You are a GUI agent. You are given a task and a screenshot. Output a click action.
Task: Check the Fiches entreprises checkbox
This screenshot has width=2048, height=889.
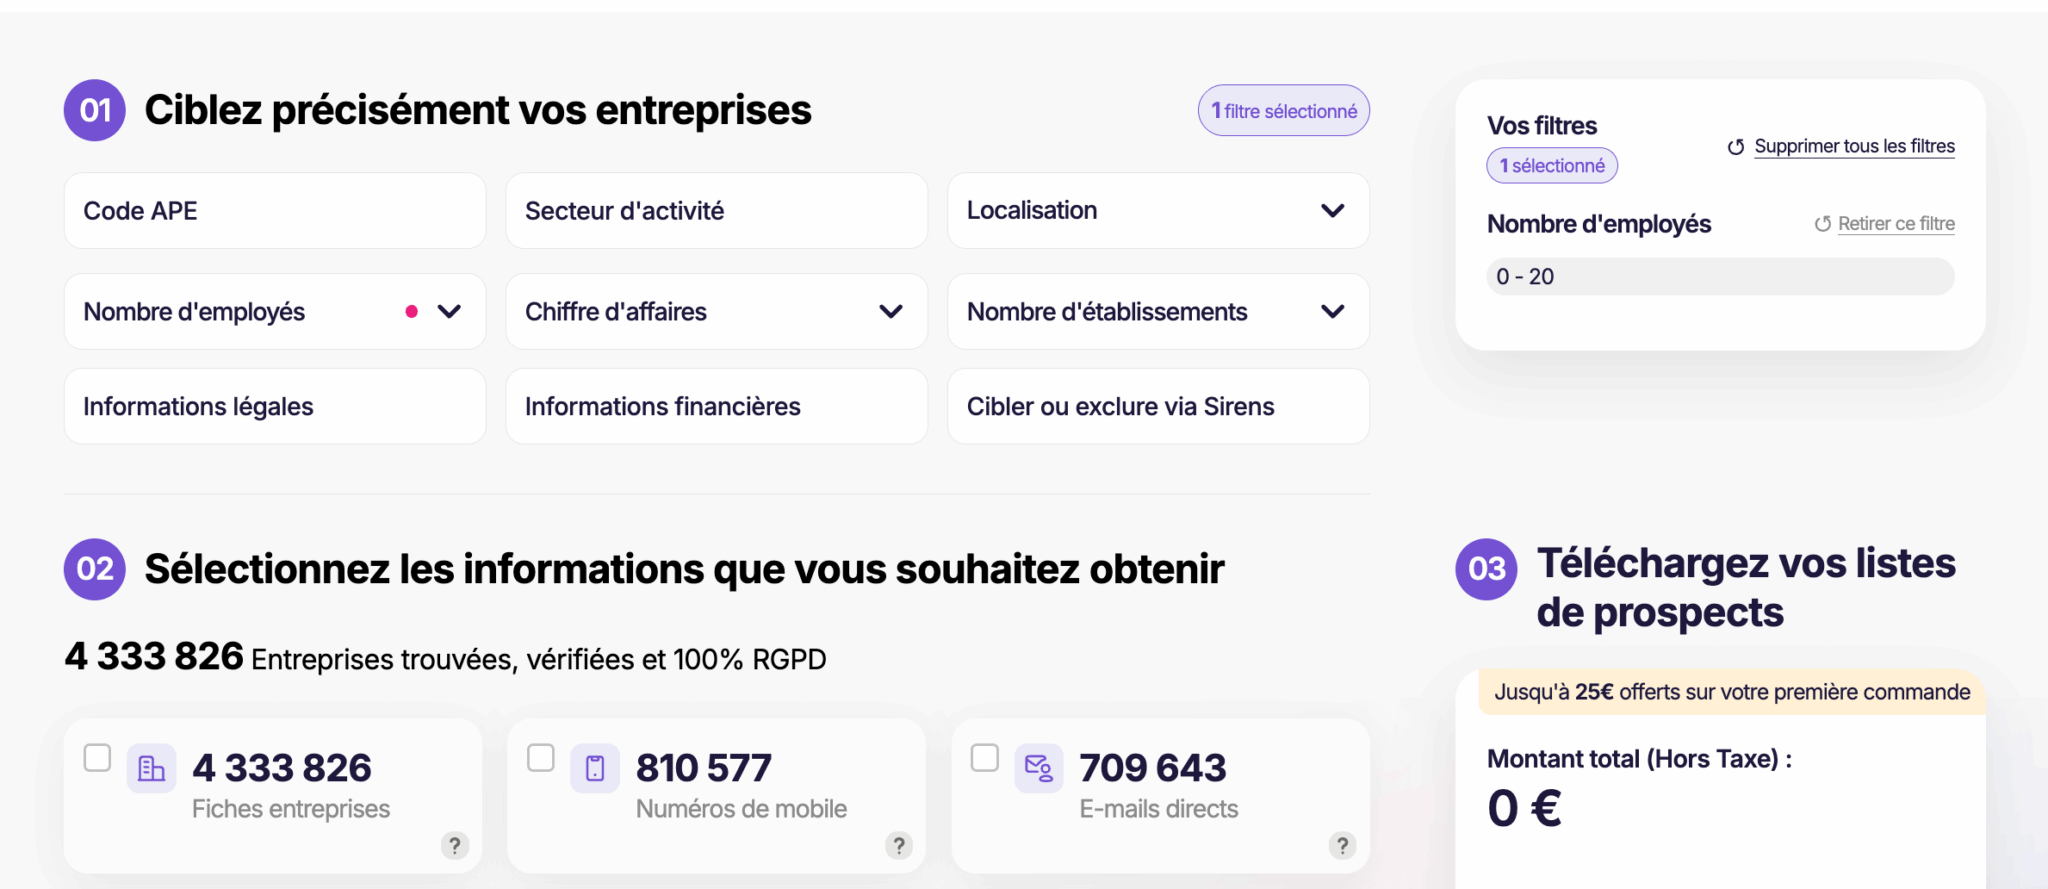tap(97, 758)
